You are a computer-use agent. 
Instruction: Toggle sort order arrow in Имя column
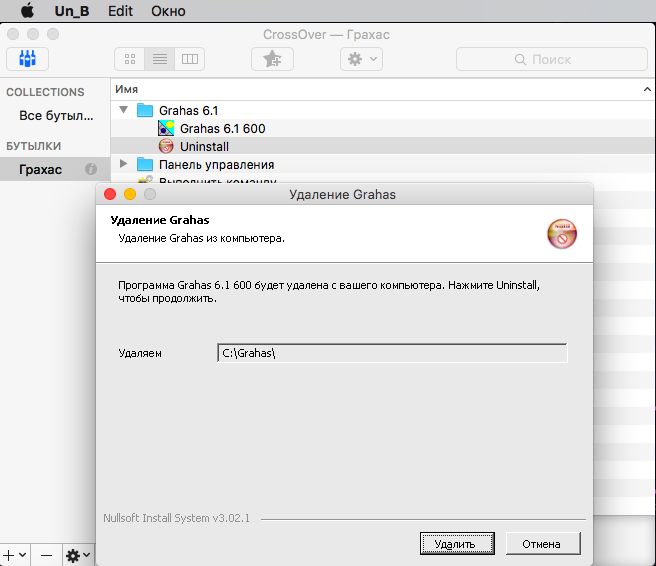647,89
